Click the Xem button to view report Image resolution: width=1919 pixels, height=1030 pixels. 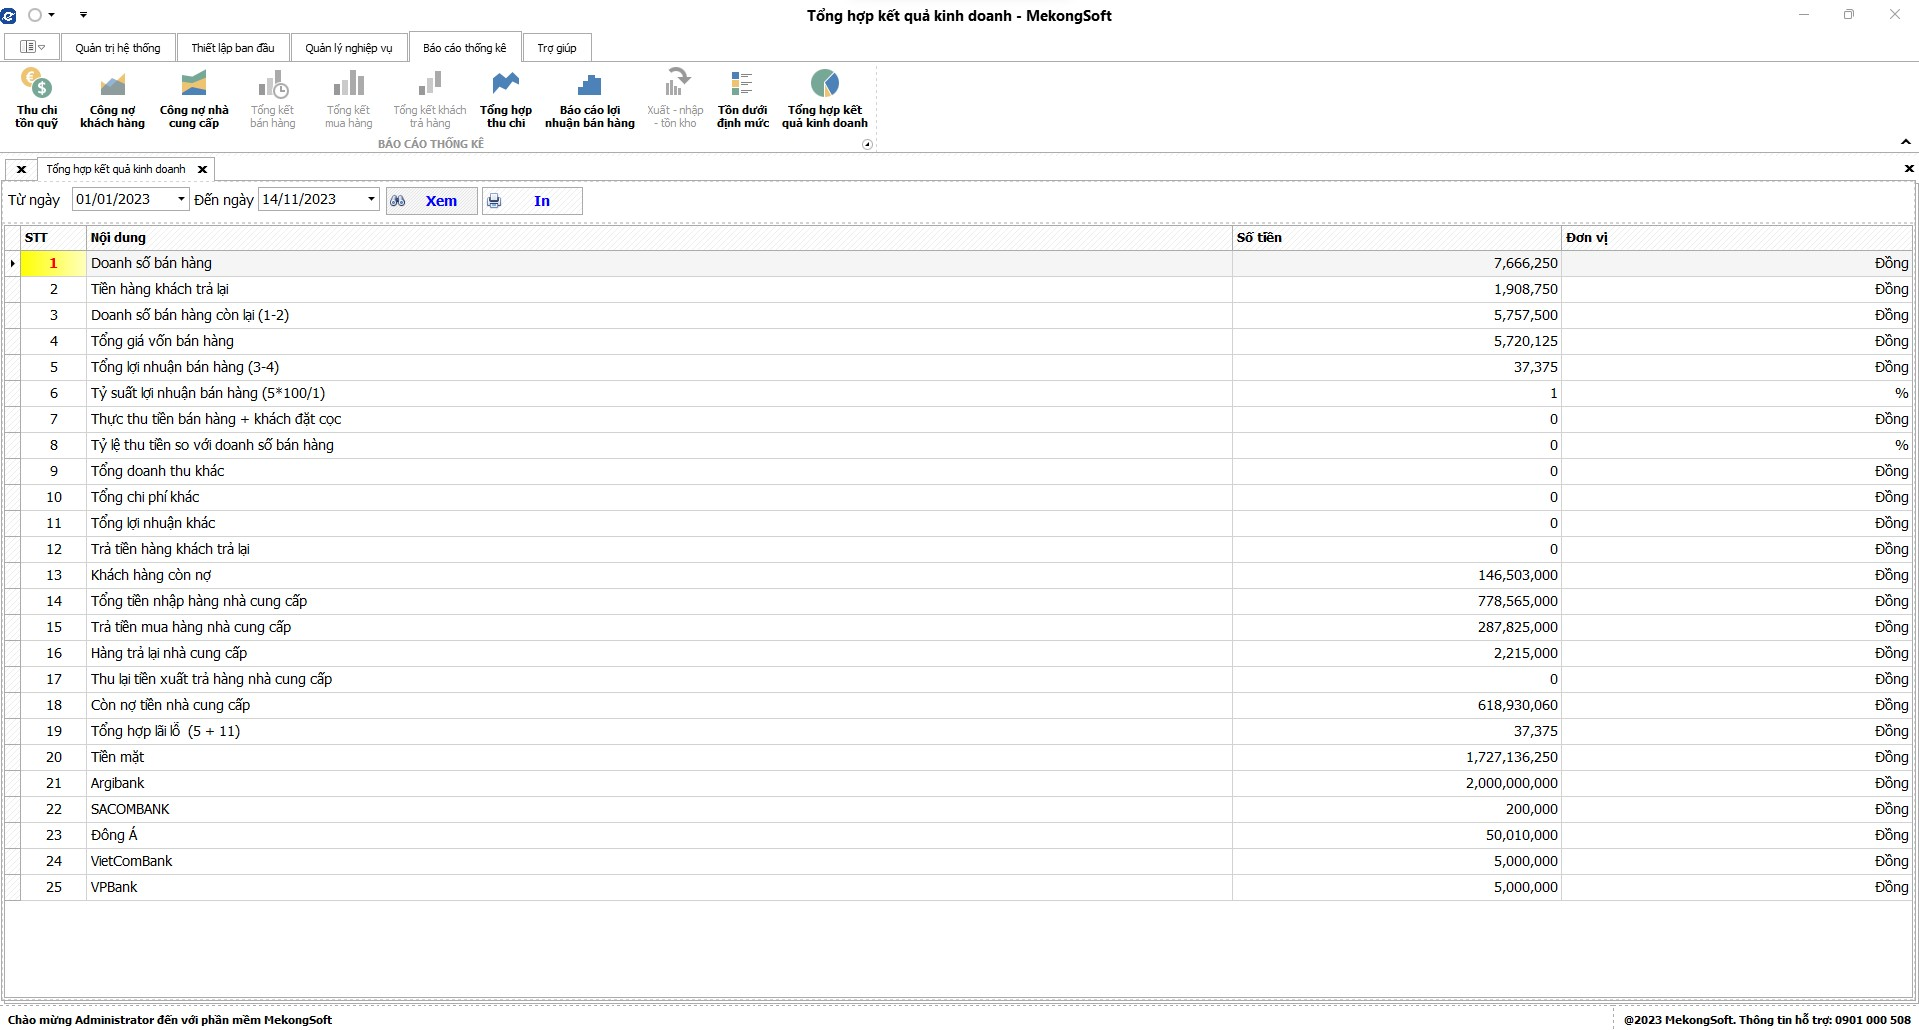coord(432,201)
